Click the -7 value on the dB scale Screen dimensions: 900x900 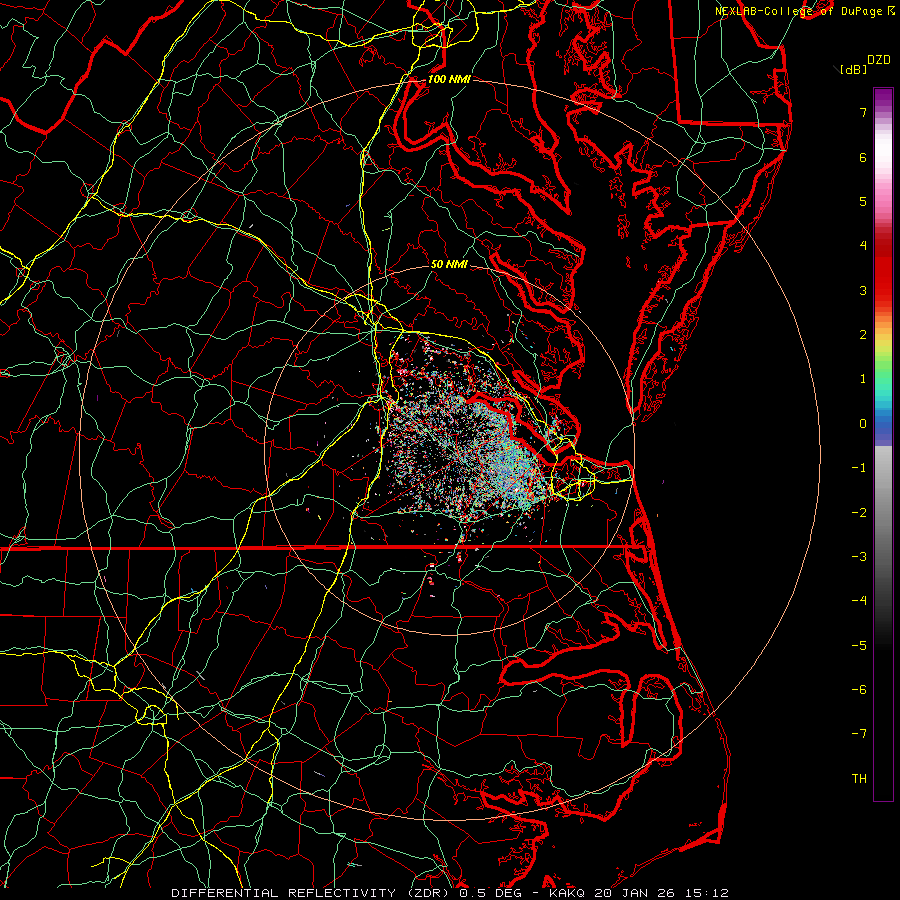[x=859, y=734]
